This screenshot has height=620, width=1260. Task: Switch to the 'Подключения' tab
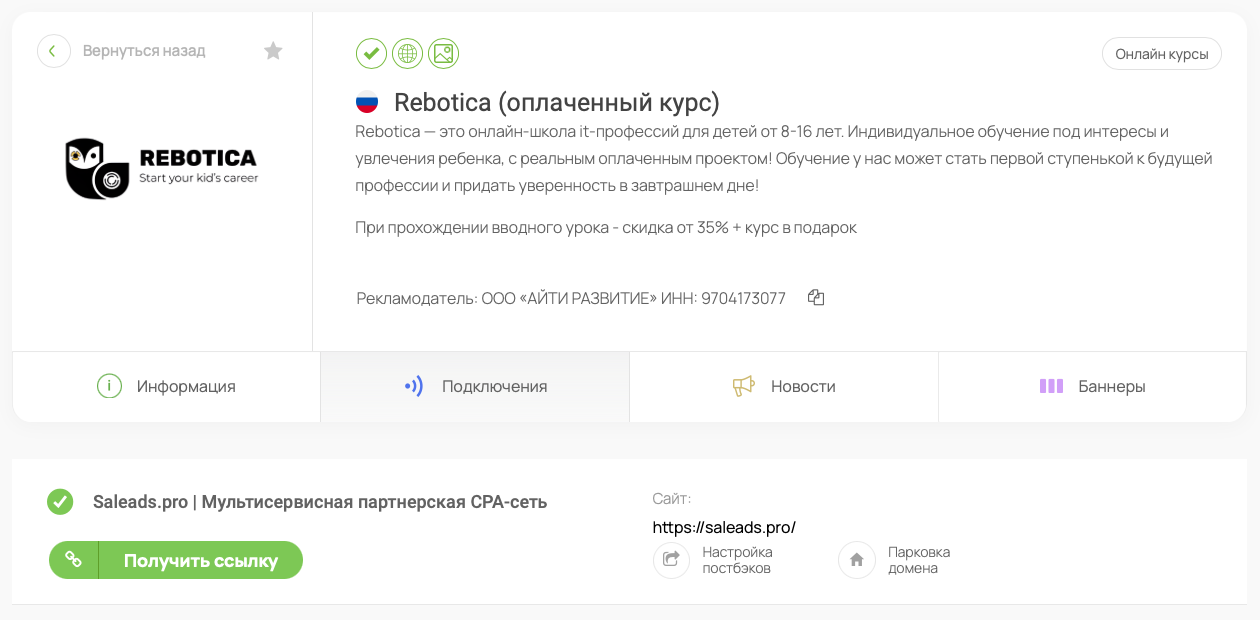(475, 386)
